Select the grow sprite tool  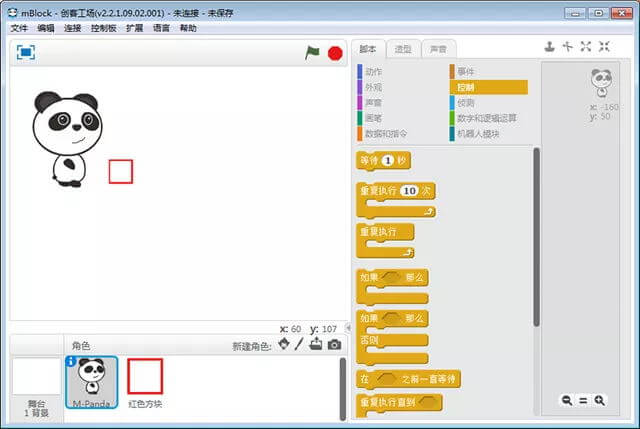586,47
